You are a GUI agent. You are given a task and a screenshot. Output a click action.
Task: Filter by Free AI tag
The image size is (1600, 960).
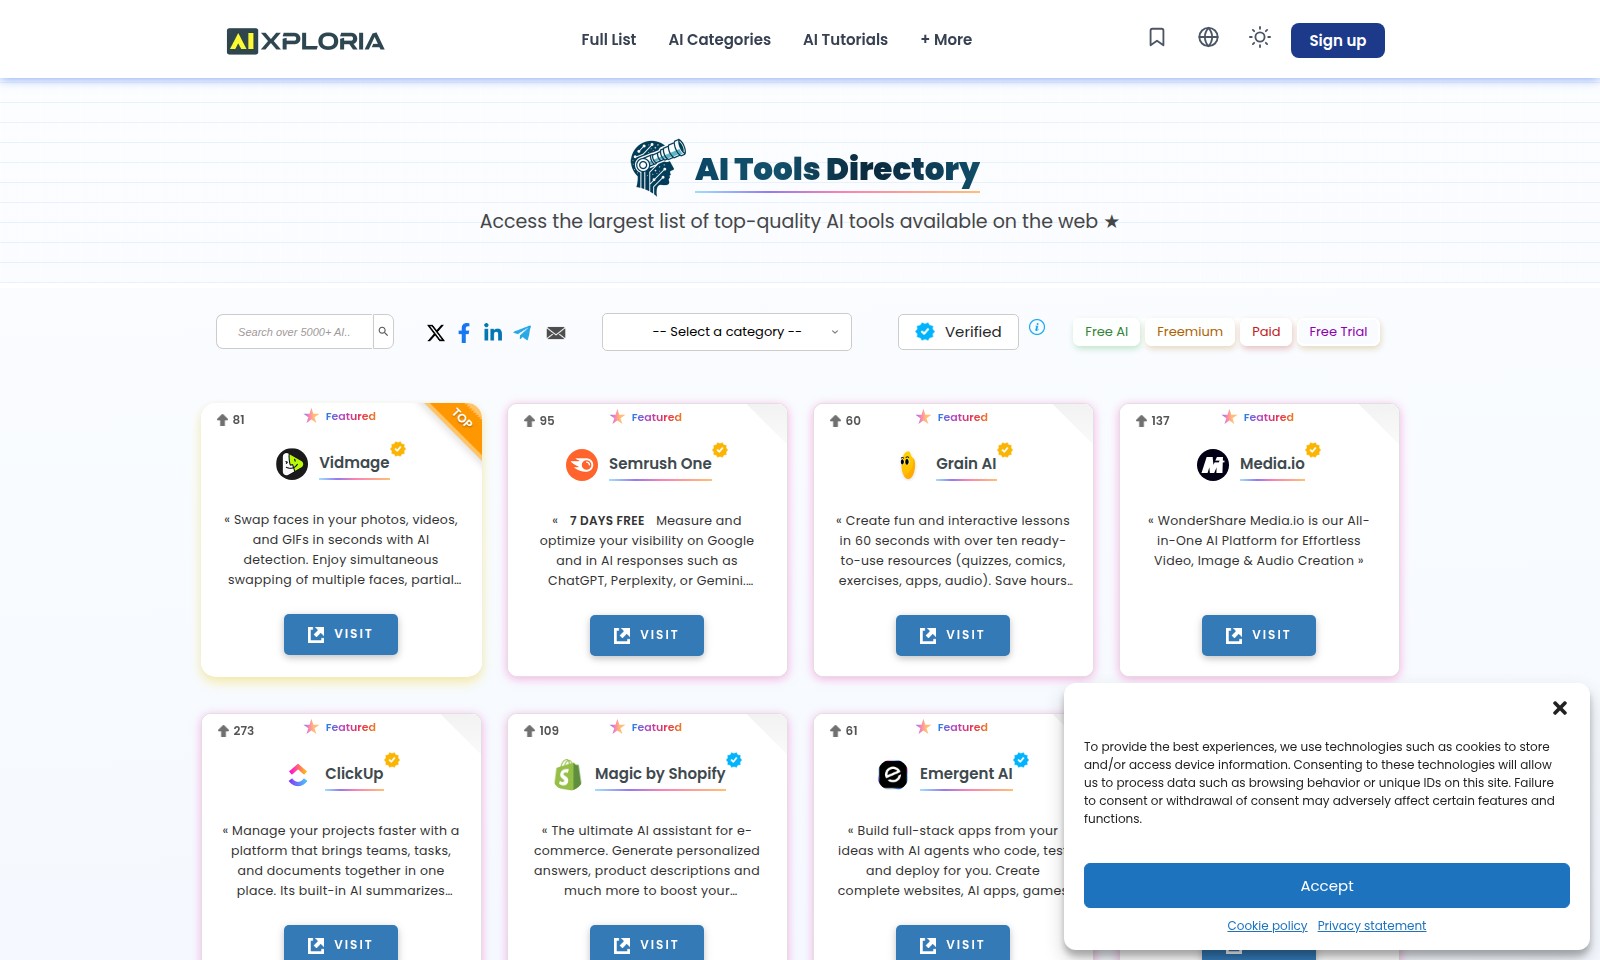tap(1106, 332)
